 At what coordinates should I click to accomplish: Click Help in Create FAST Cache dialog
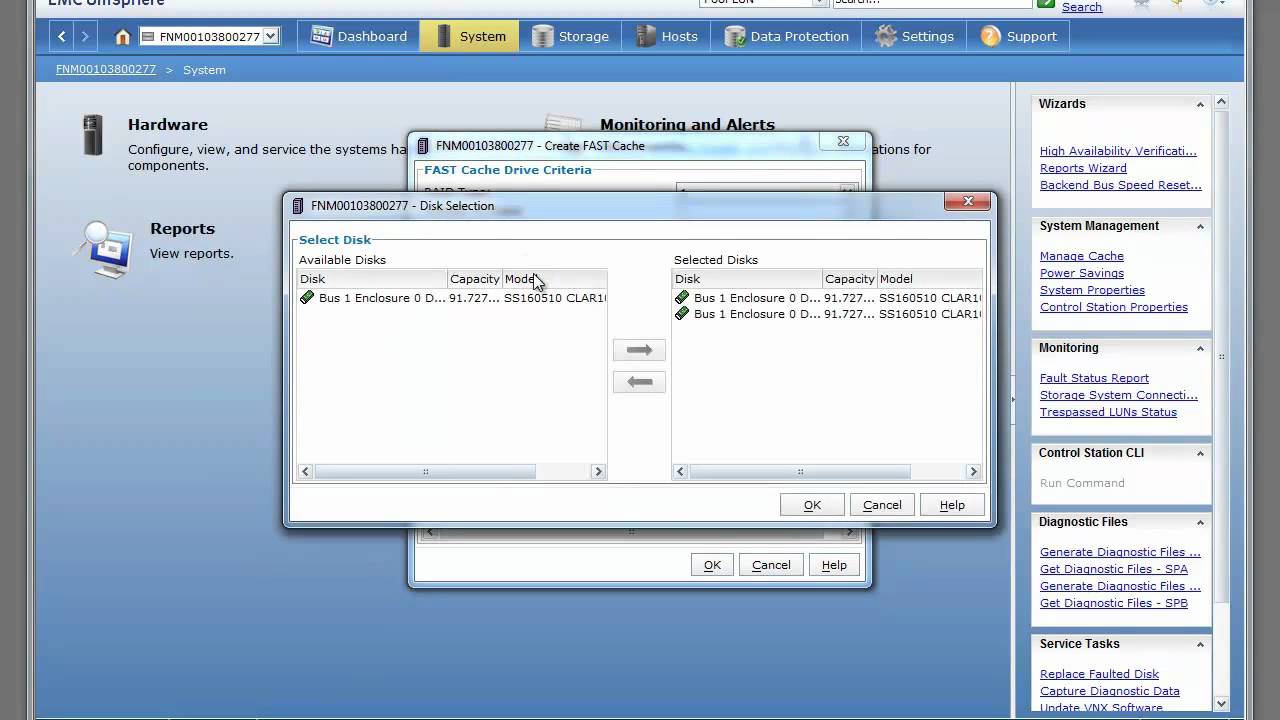(x=834, y=565)
